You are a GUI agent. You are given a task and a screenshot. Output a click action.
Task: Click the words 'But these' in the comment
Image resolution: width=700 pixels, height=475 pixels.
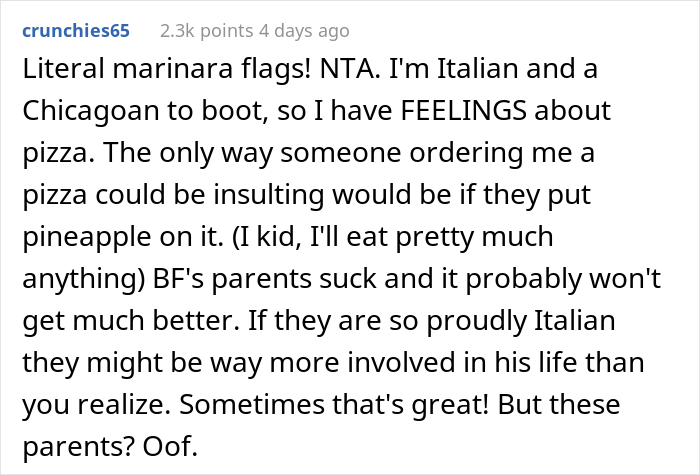coord(559,404)
